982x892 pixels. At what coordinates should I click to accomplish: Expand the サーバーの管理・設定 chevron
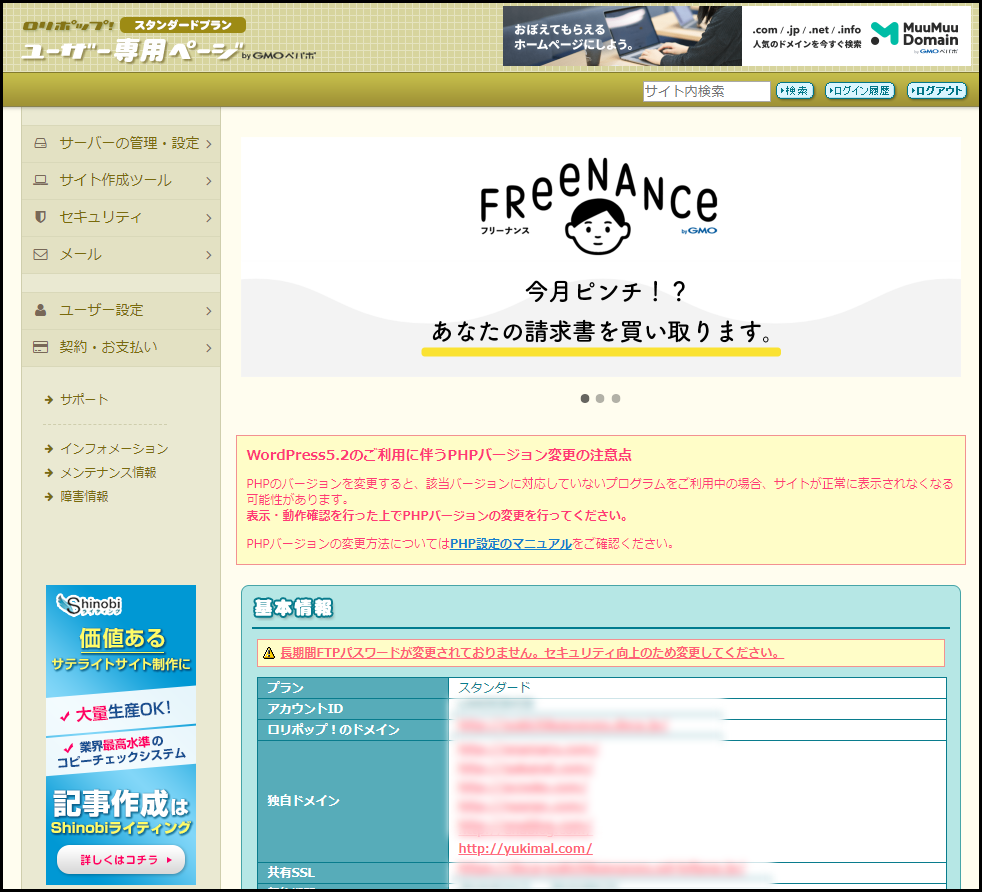[x=209, y=144]
